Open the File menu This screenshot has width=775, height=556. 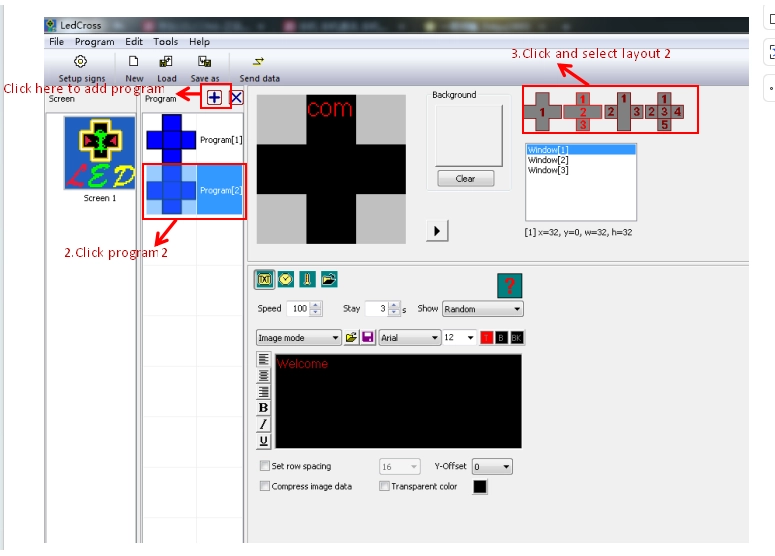click(56, 42)
